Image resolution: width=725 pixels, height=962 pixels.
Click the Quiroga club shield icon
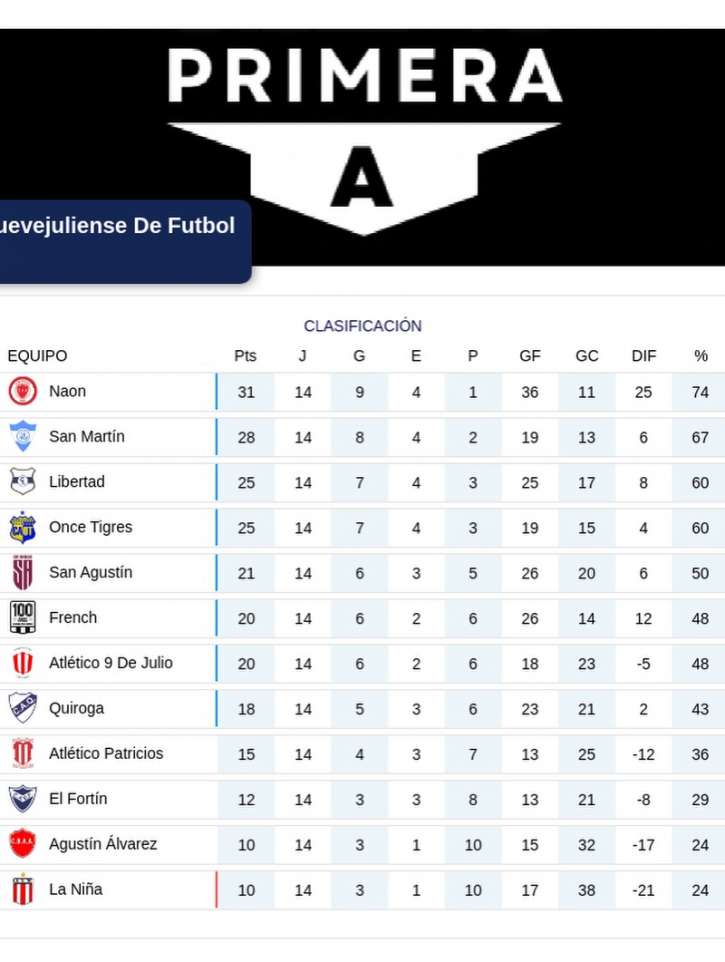click(22, 708)
